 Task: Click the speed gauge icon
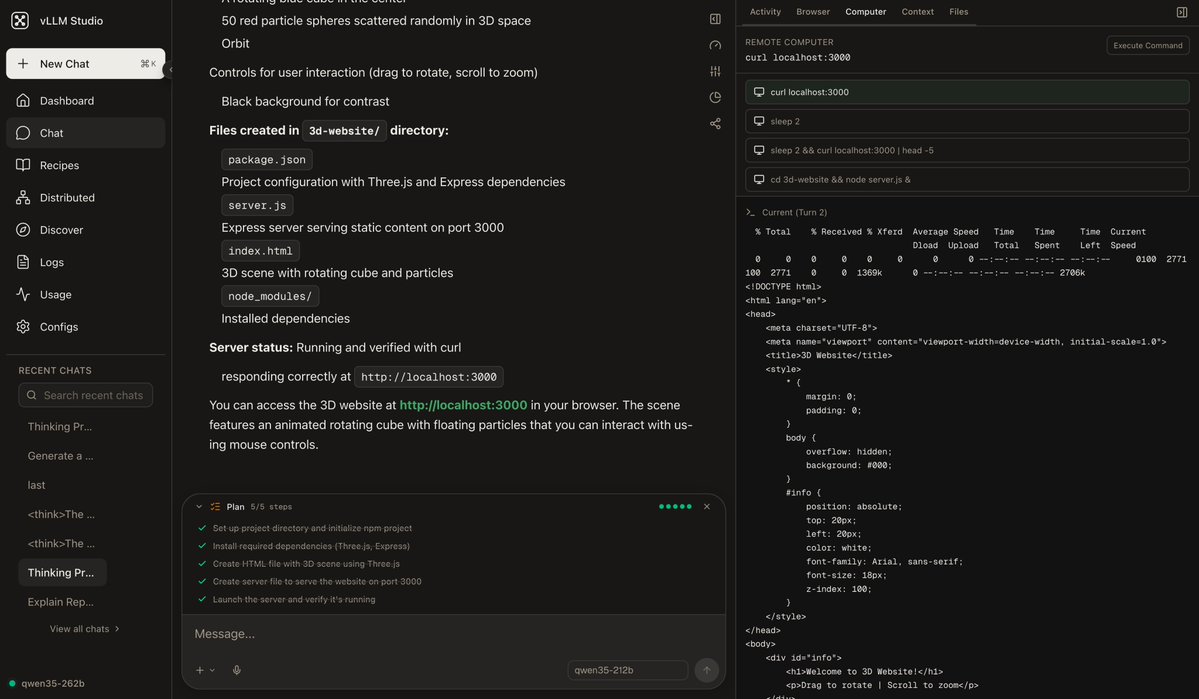point(715,45)
